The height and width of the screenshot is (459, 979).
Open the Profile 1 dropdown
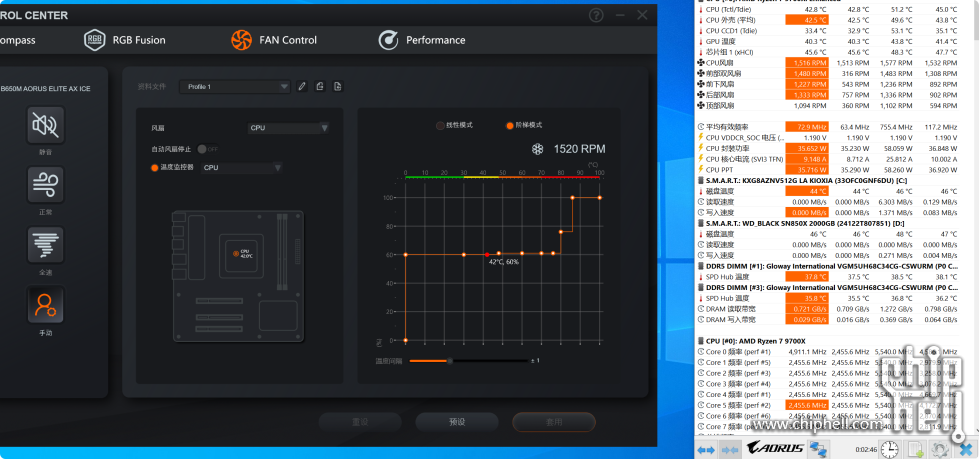tap(235, 87)
